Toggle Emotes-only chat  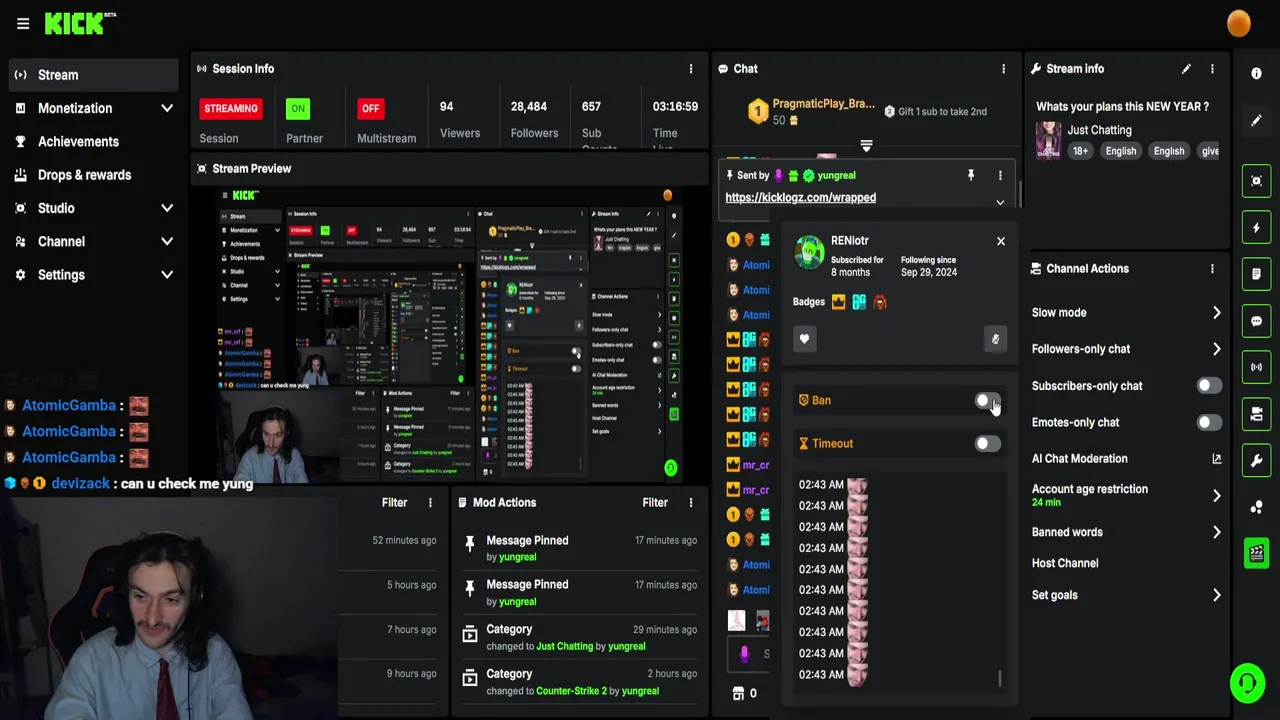pos(1208,423)
